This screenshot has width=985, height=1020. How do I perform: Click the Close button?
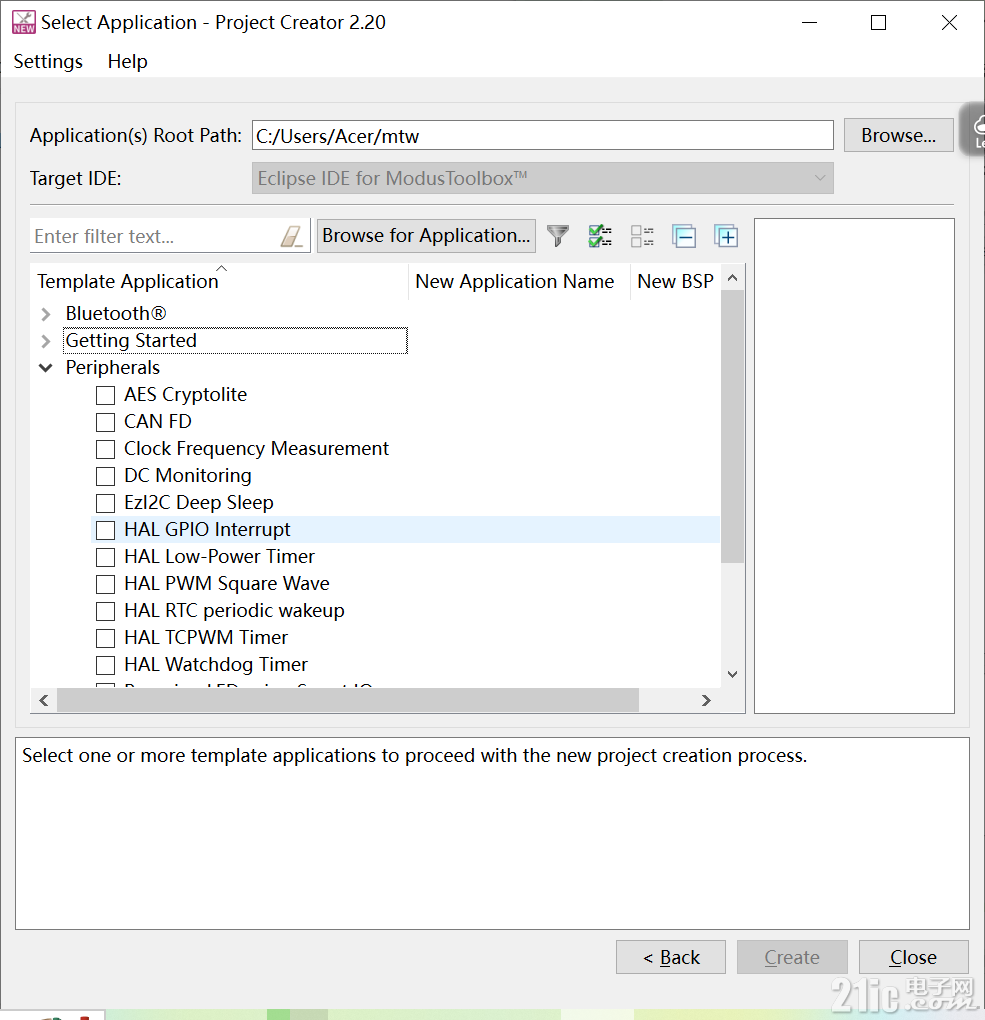click(913, 957)
